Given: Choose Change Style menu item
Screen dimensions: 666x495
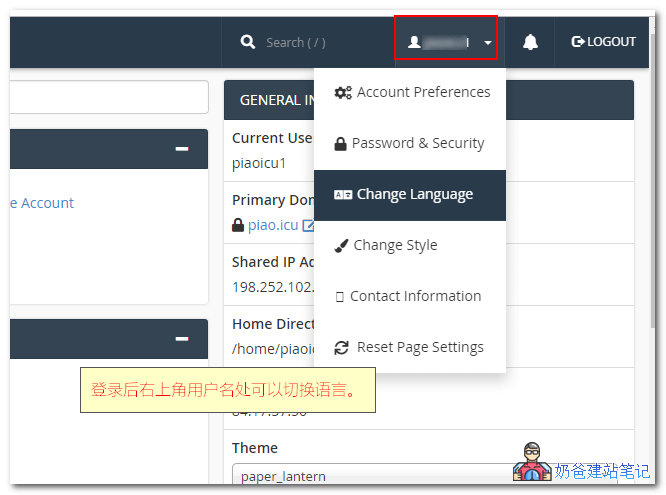Looking at the screenshot, I should (410, 245).
